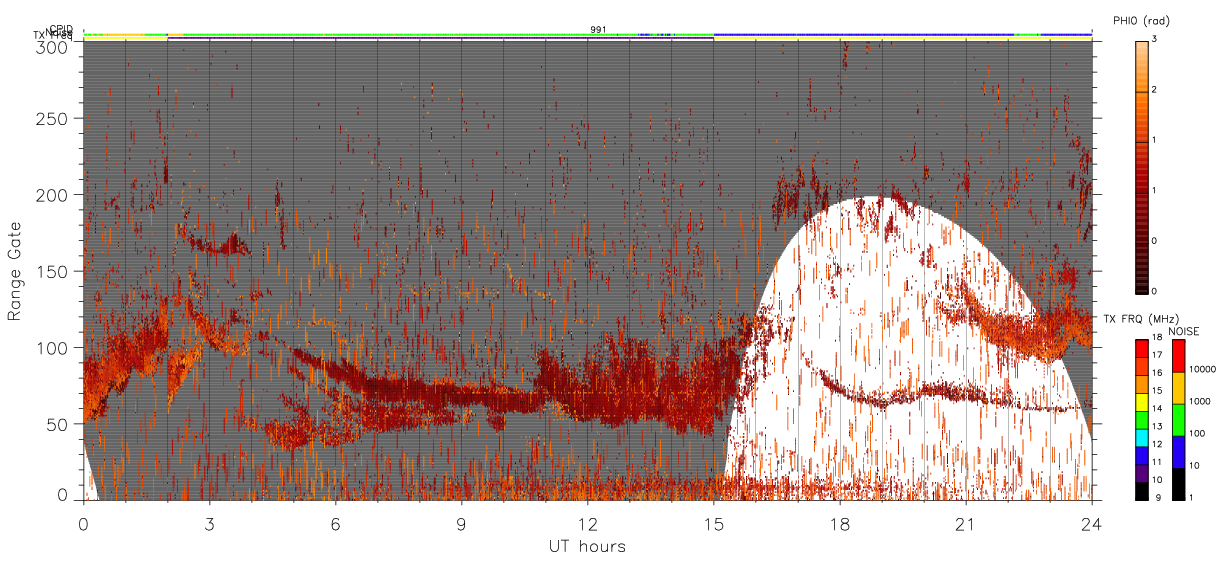Screen dimensions: 1228x567
Task: Click the purple 10–11 MHz TX FRQ swatch
Action: pos(1141,474)
